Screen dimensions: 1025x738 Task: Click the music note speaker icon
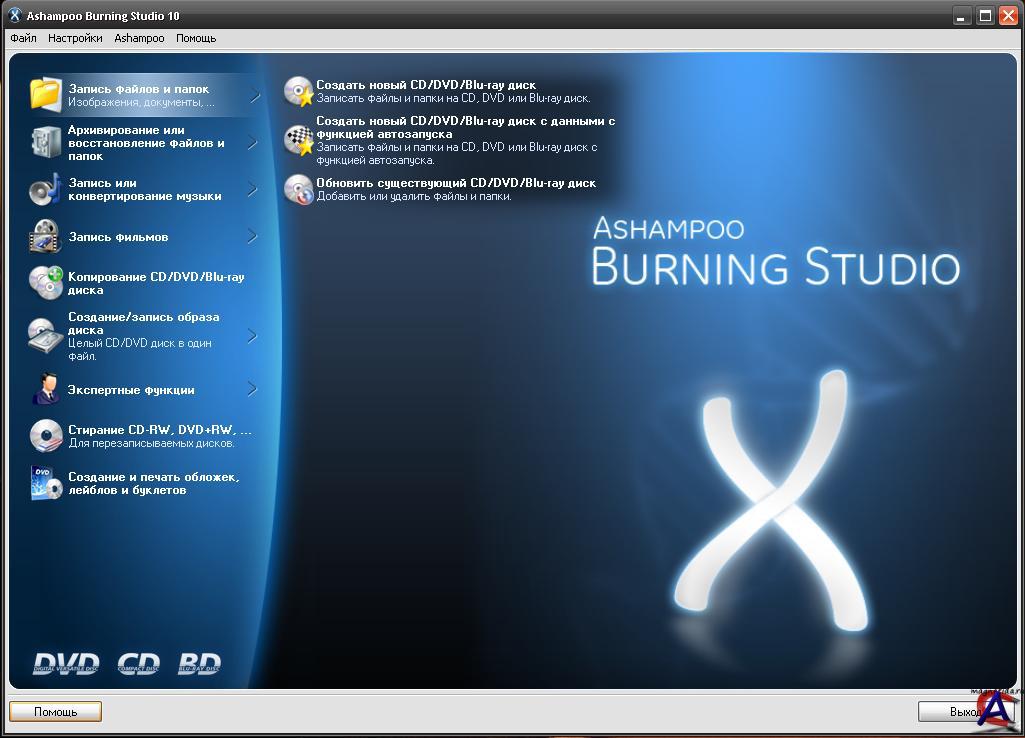pos(45,189)
